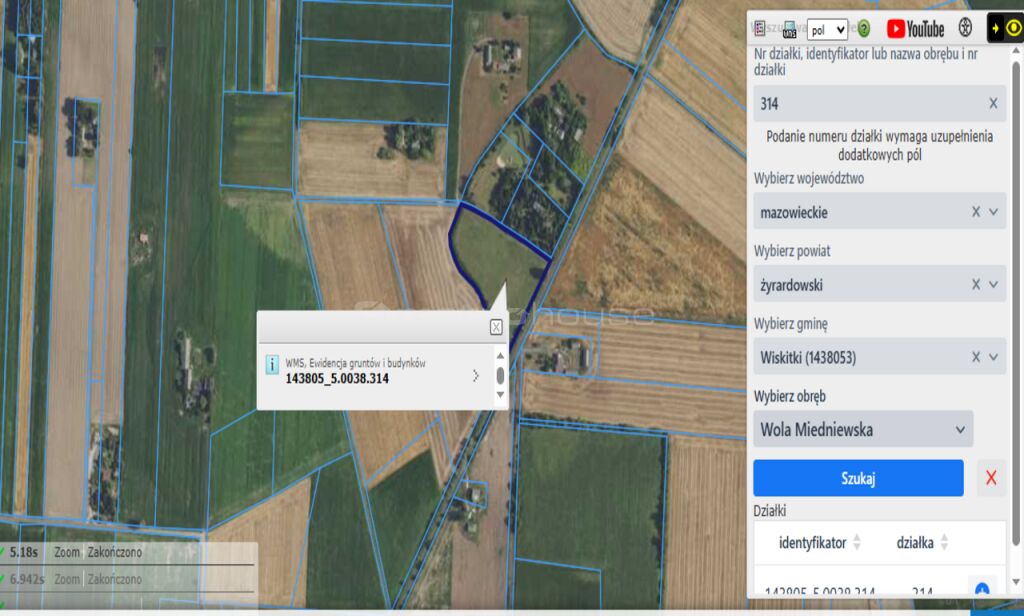Open the obręb dropdown Wola Miedniewska

click(862, 429)
